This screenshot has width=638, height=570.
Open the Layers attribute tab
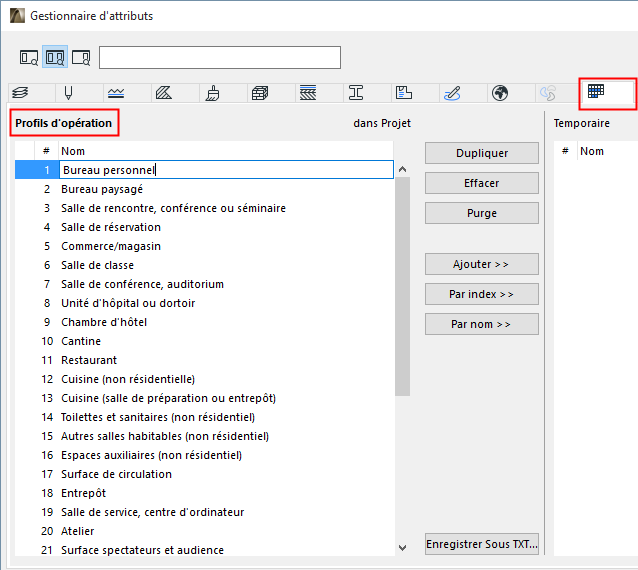pos(32,93)
